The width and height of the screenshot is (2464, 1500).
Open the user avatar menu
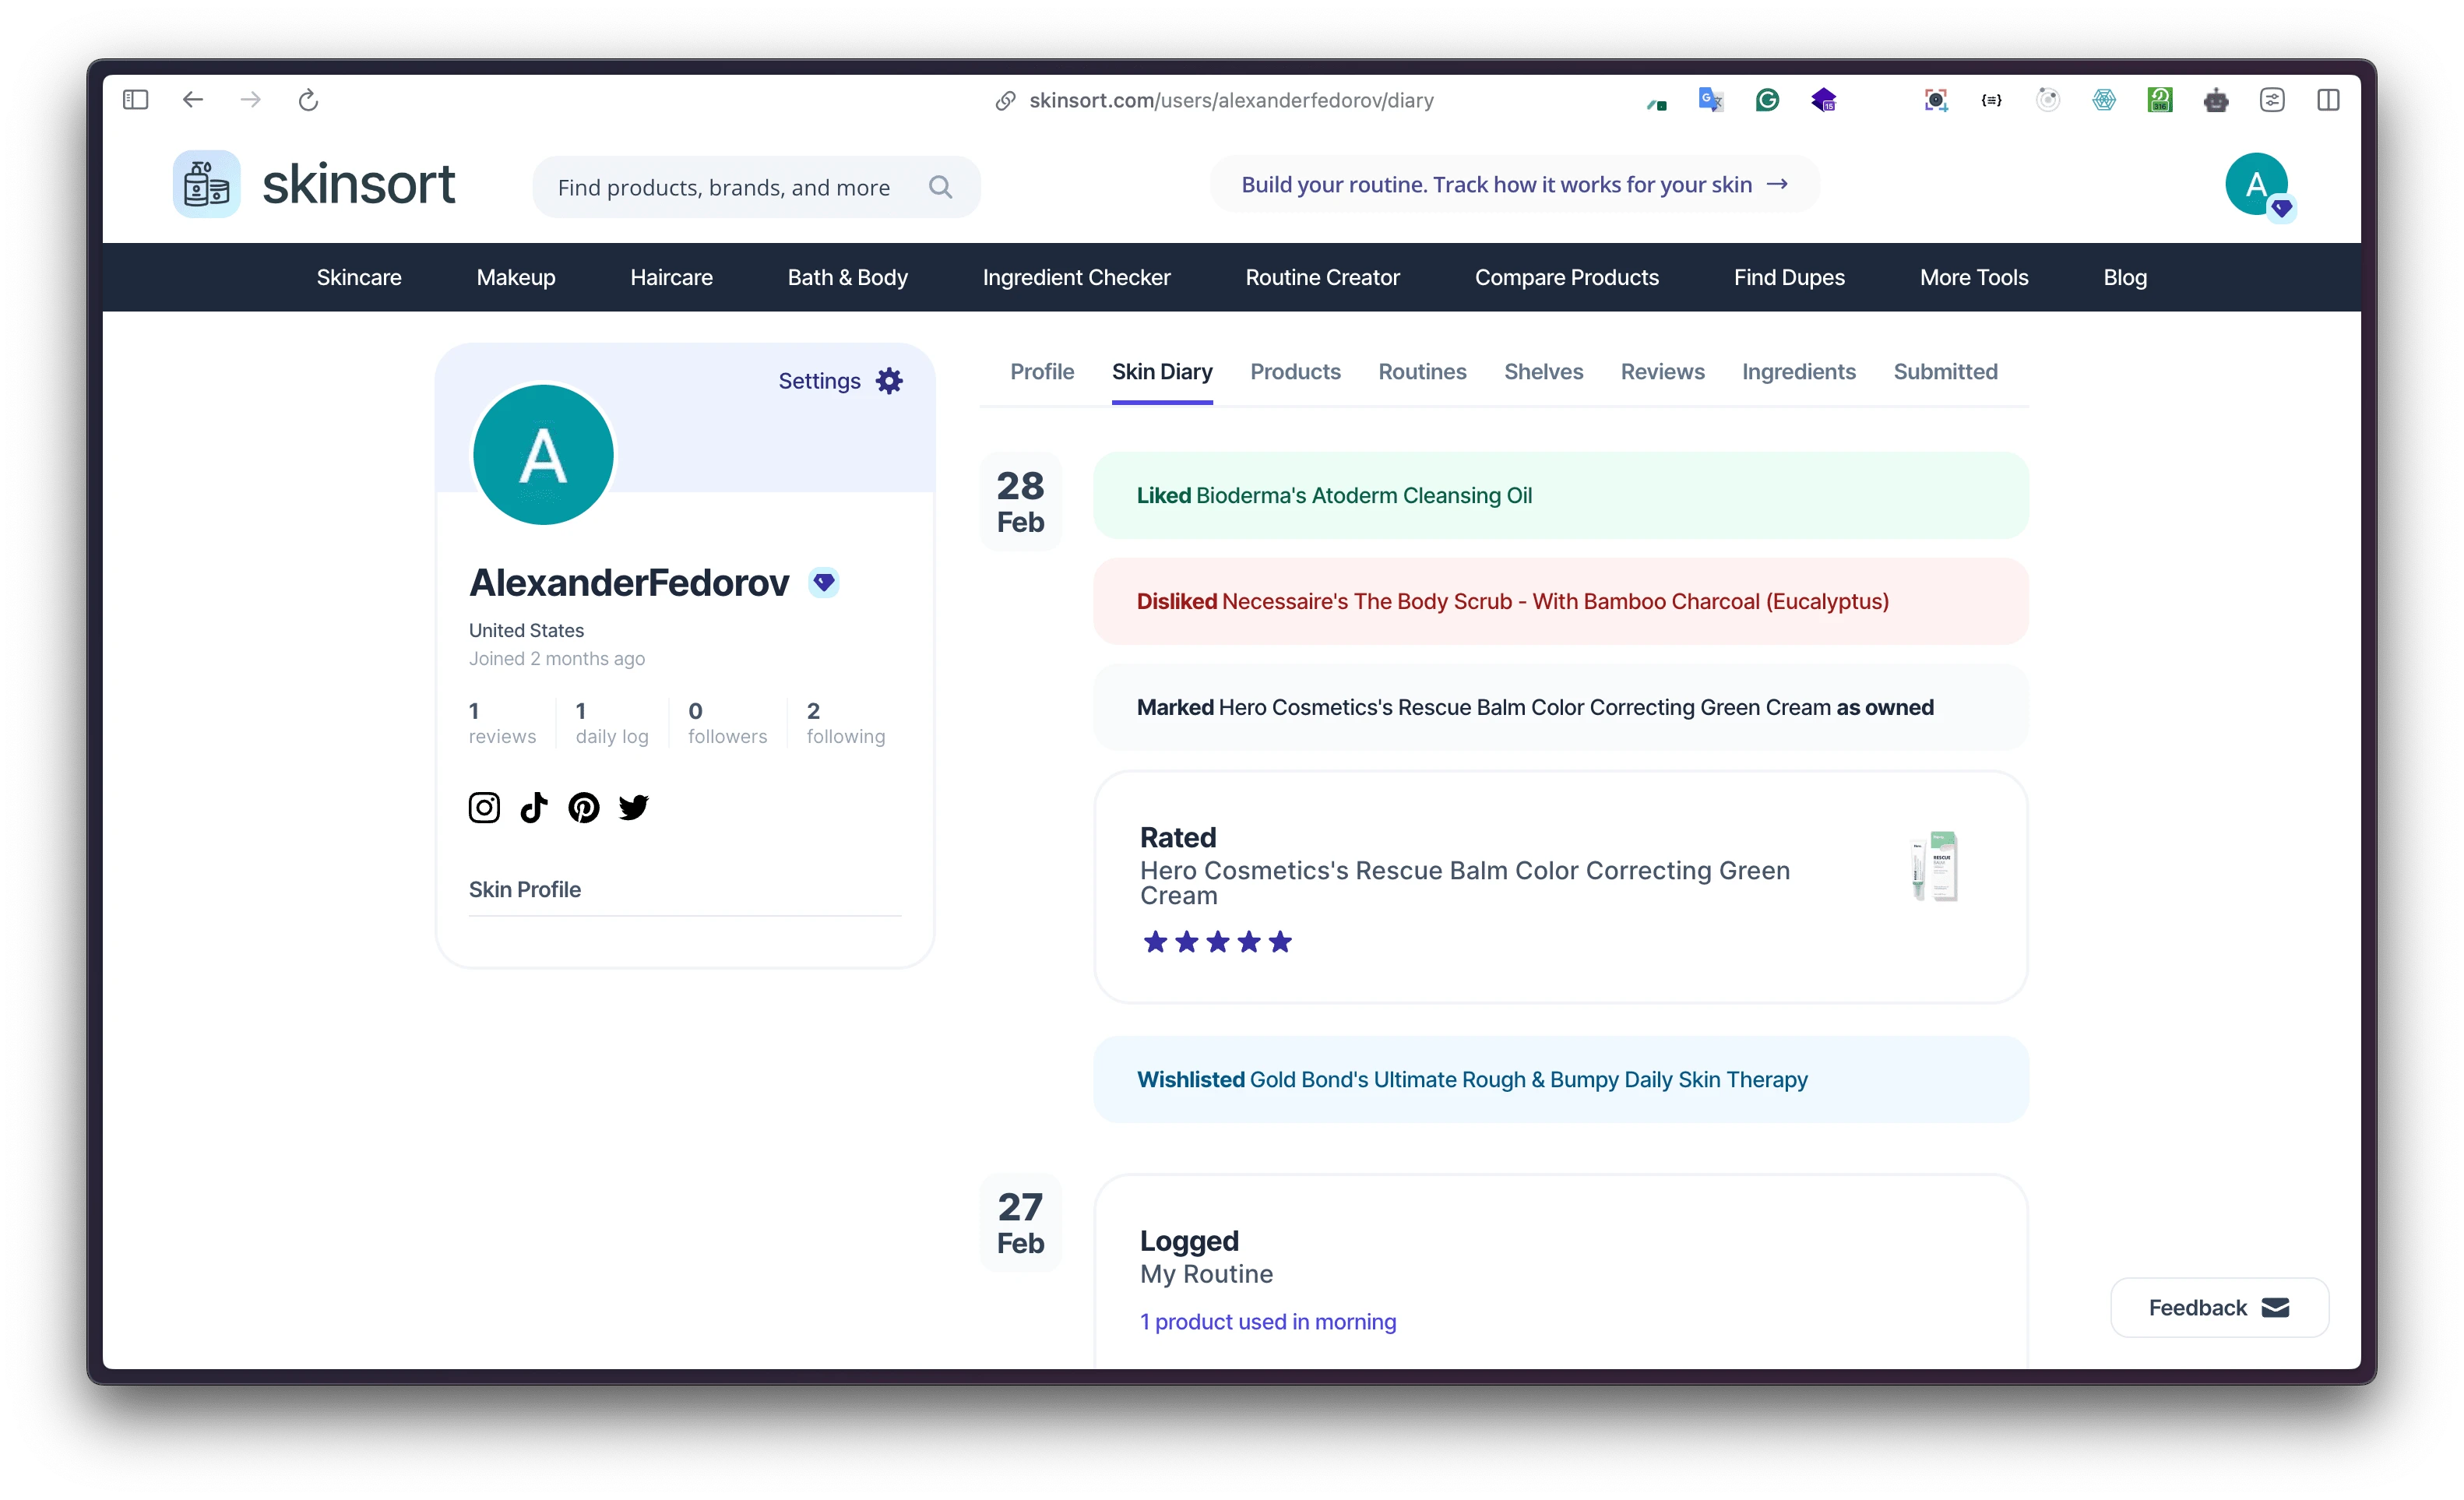(2256, 184)
